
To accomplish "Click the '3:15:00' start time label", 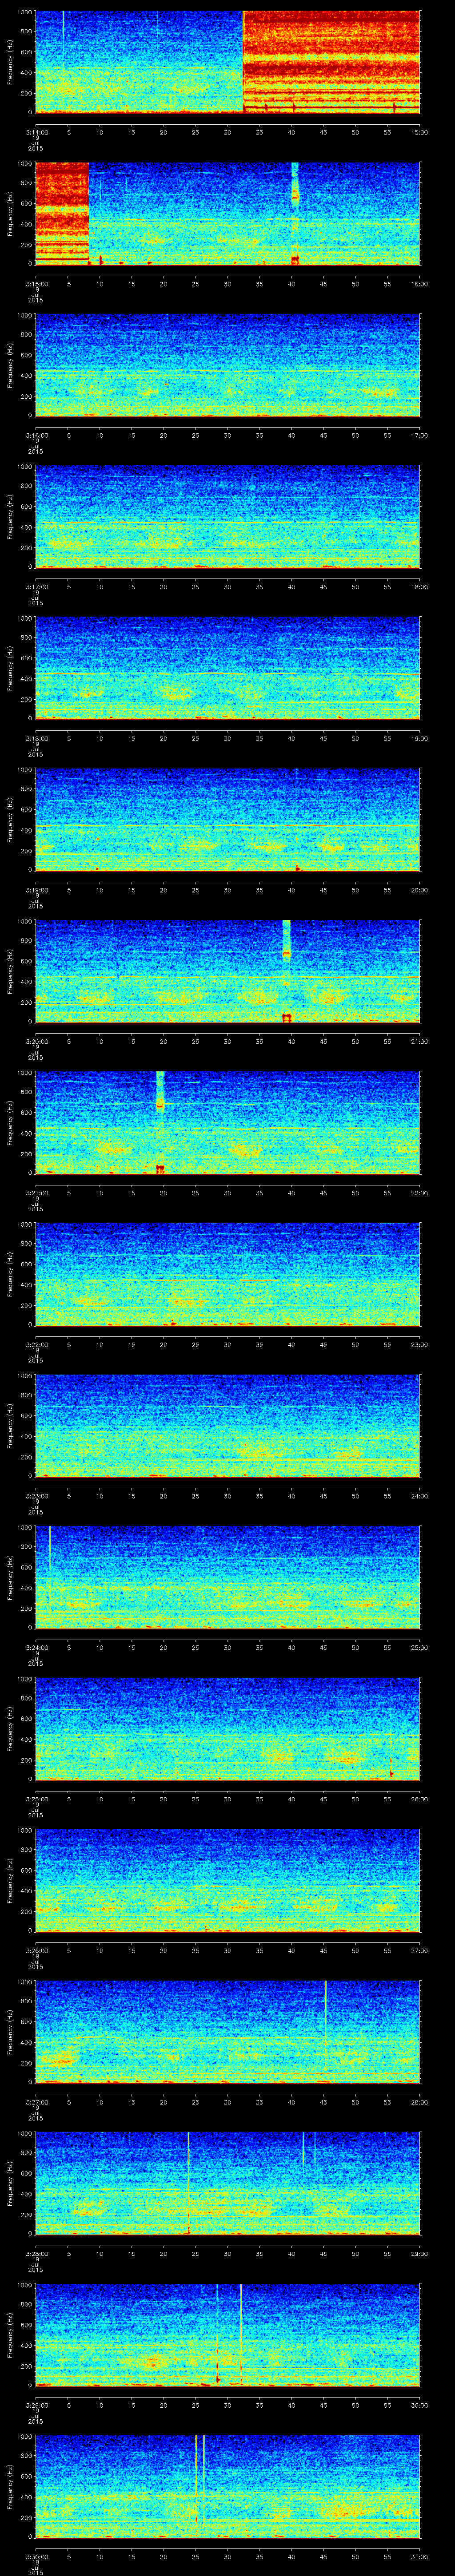I will coord(36,284).
